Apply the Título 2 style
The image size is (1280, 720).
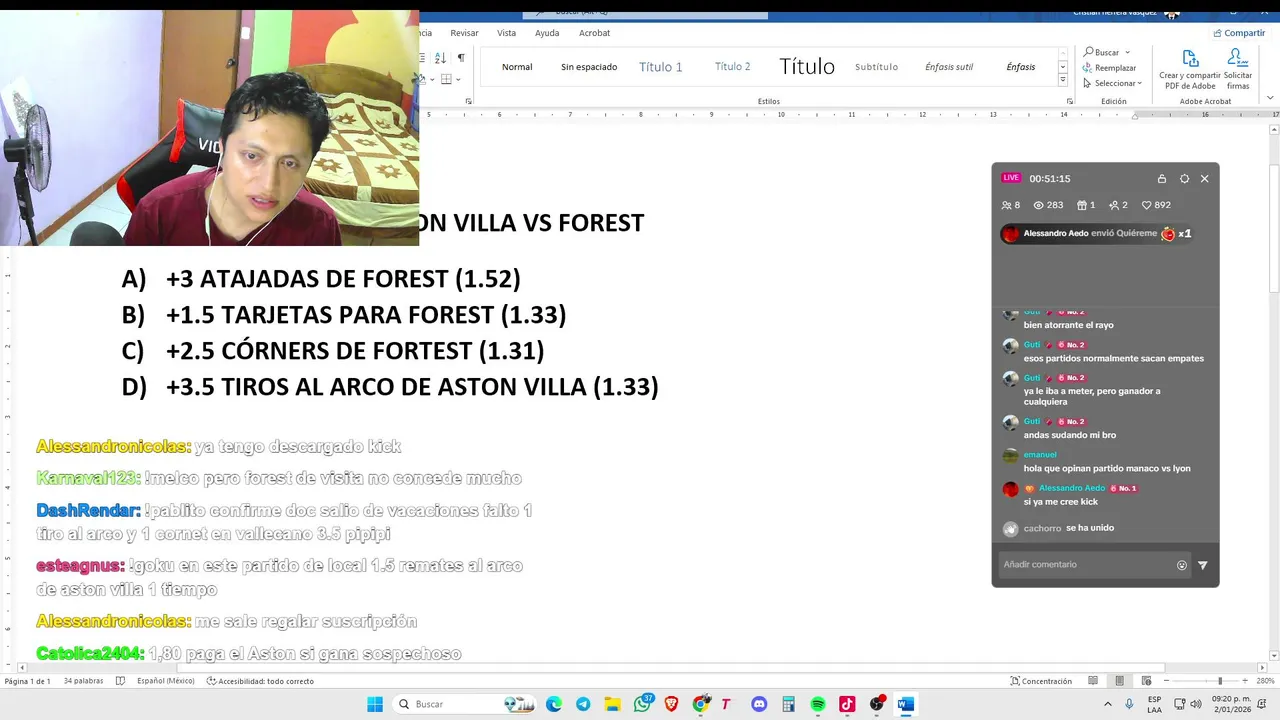pyautogui.click(x=732, y=67)
